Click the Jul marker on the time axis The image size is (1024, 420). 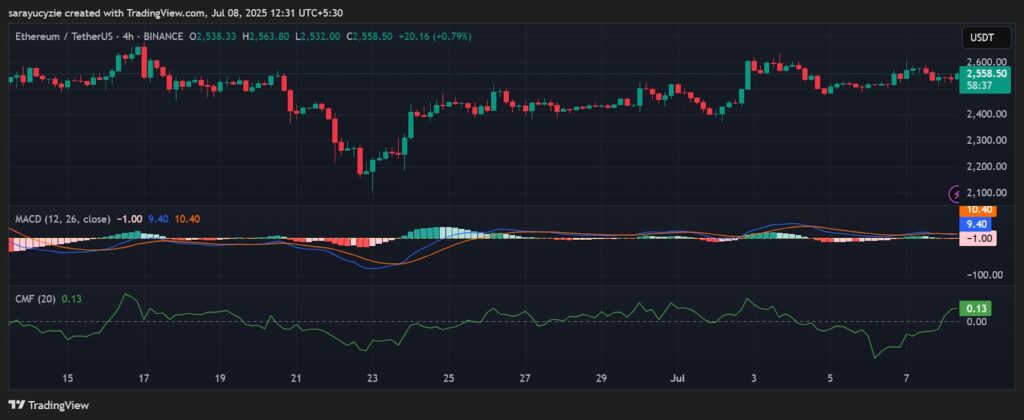tap(678, 379)
